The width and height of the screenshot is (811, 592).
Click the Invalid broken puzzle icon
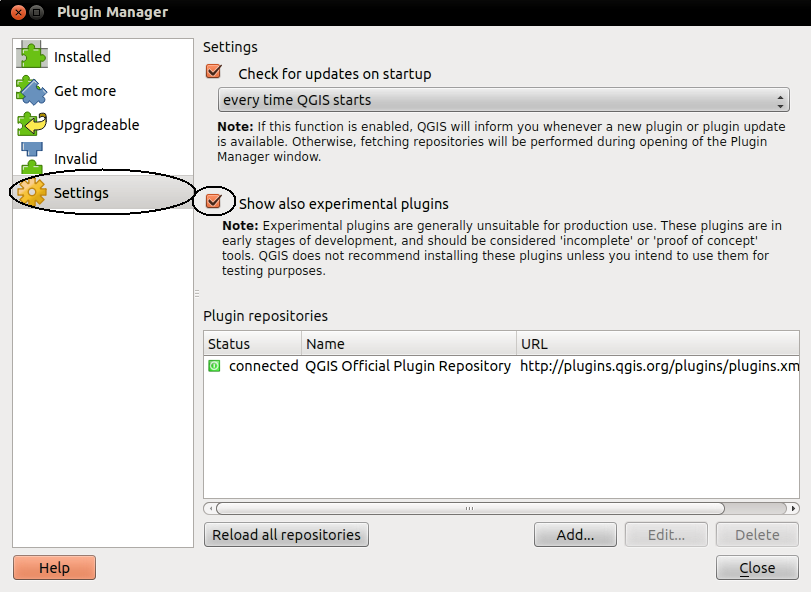tap(32, 158)
